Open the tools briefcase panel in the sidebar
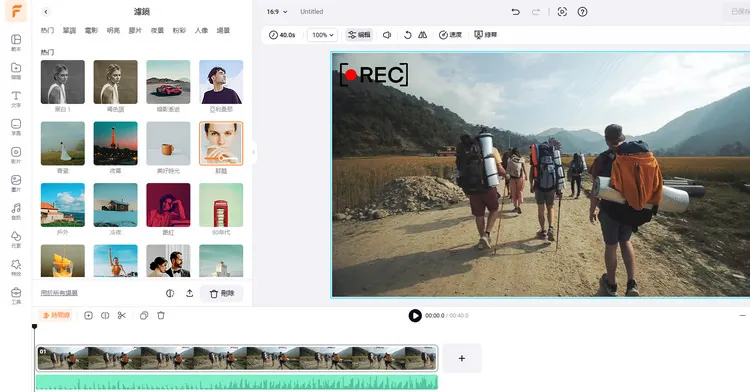 tap(16, 296)
